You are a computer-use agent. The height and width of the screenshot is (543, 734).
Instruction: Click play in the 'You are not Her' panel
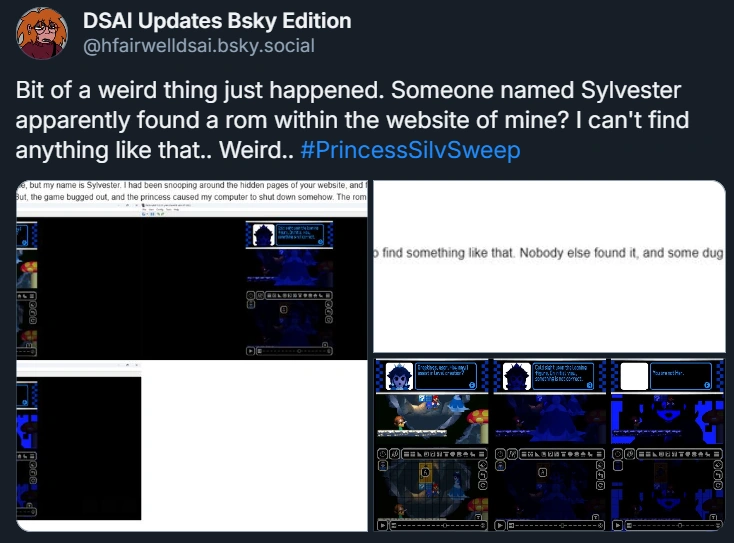617,525
